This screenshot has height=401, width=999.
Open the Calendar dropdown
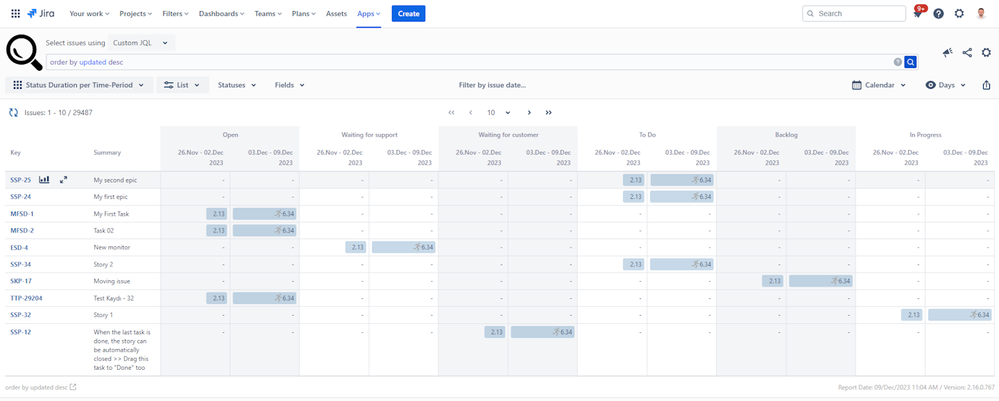tap(879, 85)
